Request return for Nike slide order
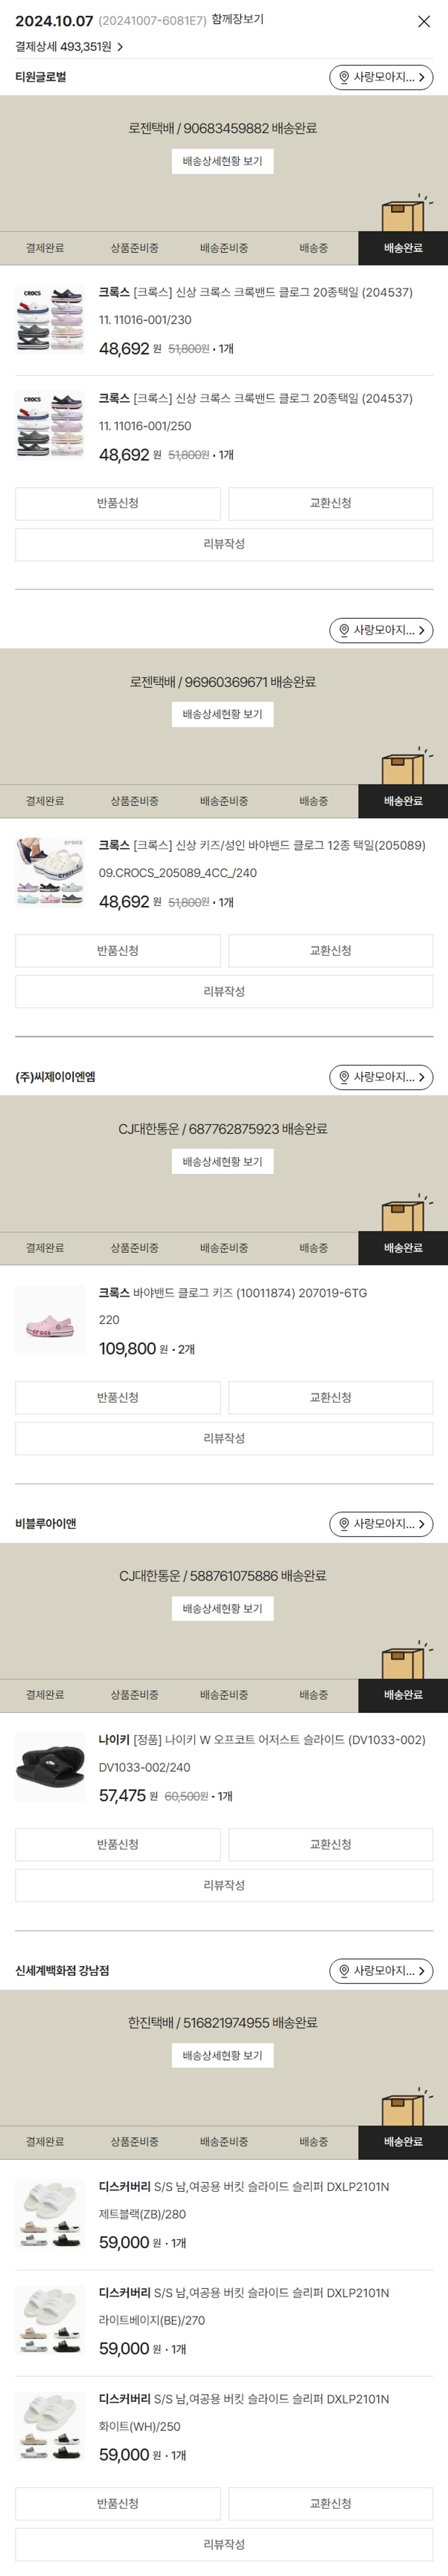This screenshot has width=448, height=2576. pos(118,1844)
